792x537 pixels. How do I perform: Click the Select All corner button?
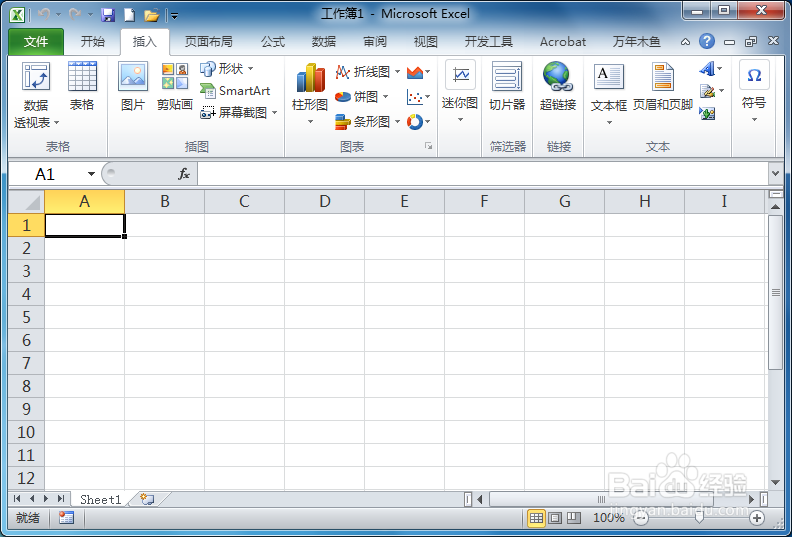(x=27, y=202)
